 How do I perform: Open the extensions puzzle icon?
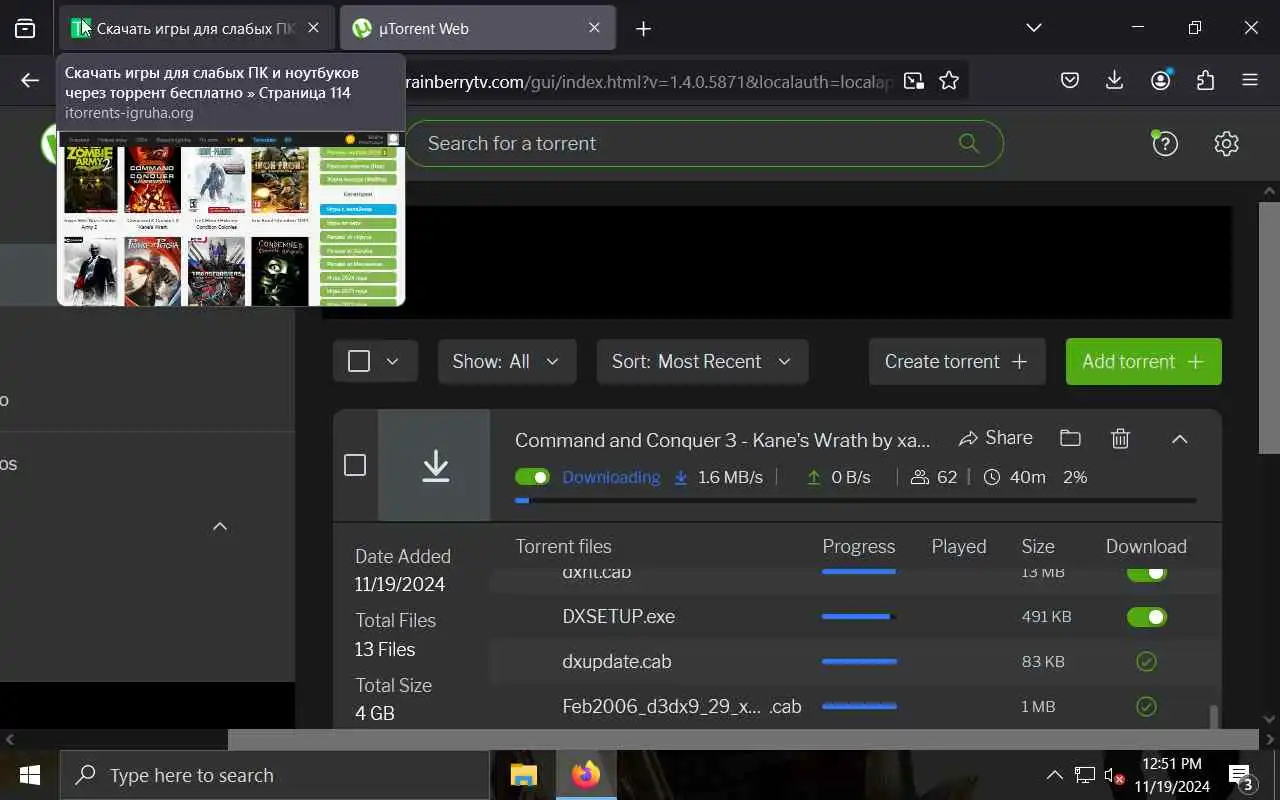[1205, 81]
